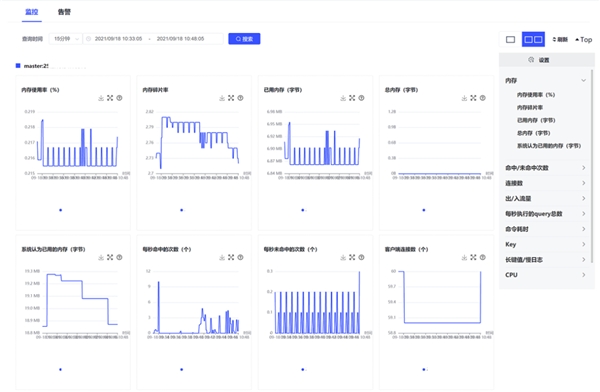Screen dimensions: 600x392
Task: Open the info icon on 内存使用率 (%) chart
Action: tap(119, 98)
